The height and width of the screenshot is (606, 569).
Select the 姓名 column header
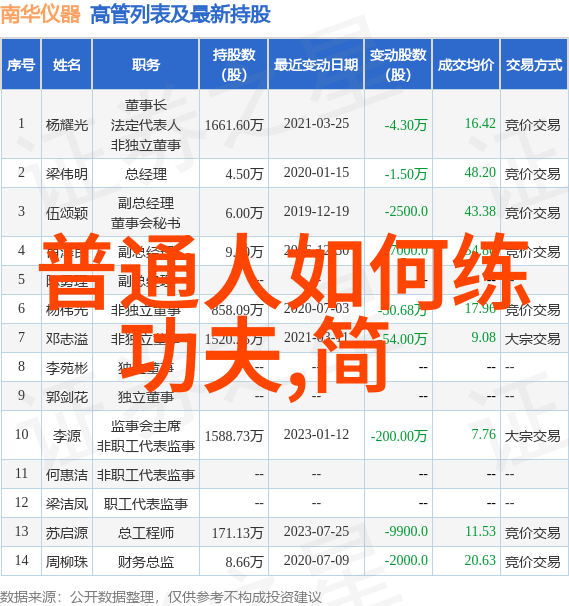67,65
